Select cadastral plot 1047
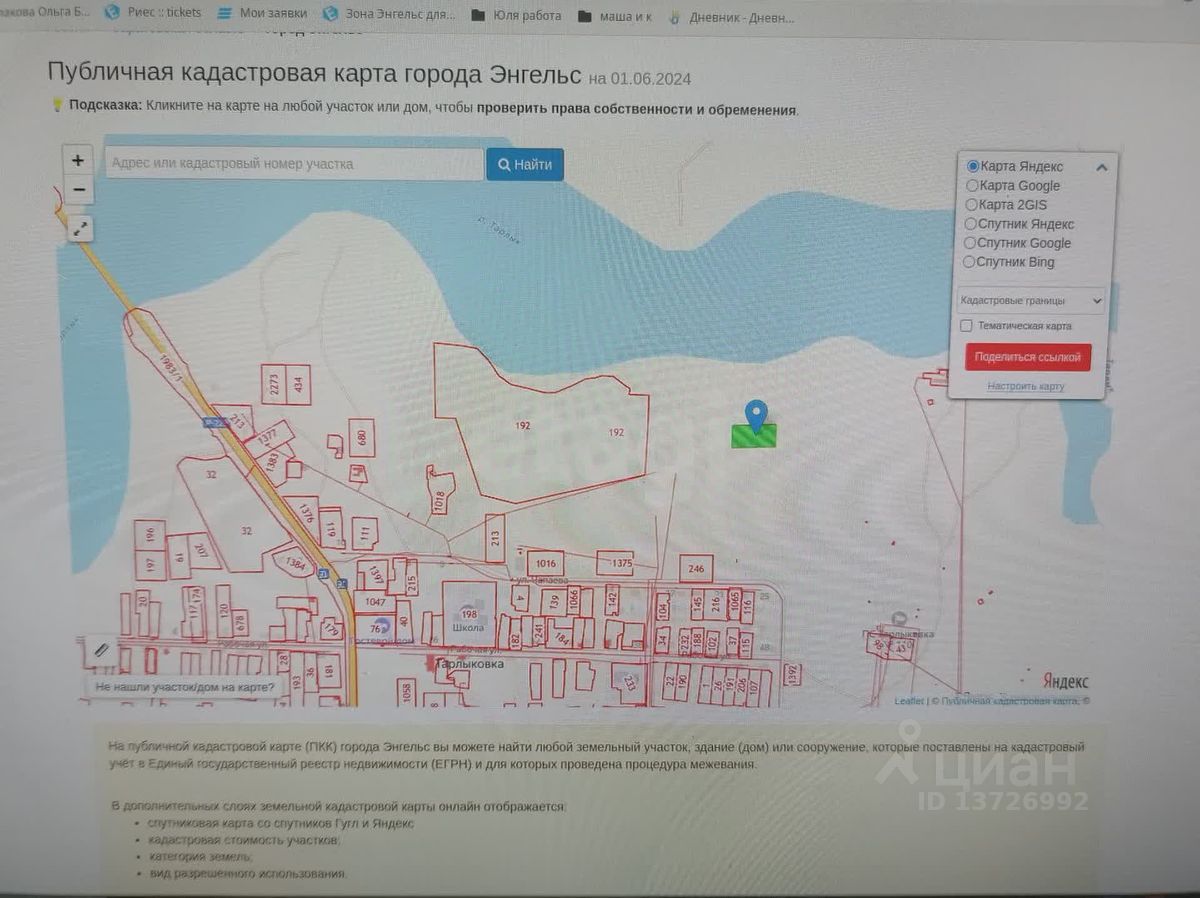Image resolution: width=1200 pixels, height=898 pixels. (375, 602)
